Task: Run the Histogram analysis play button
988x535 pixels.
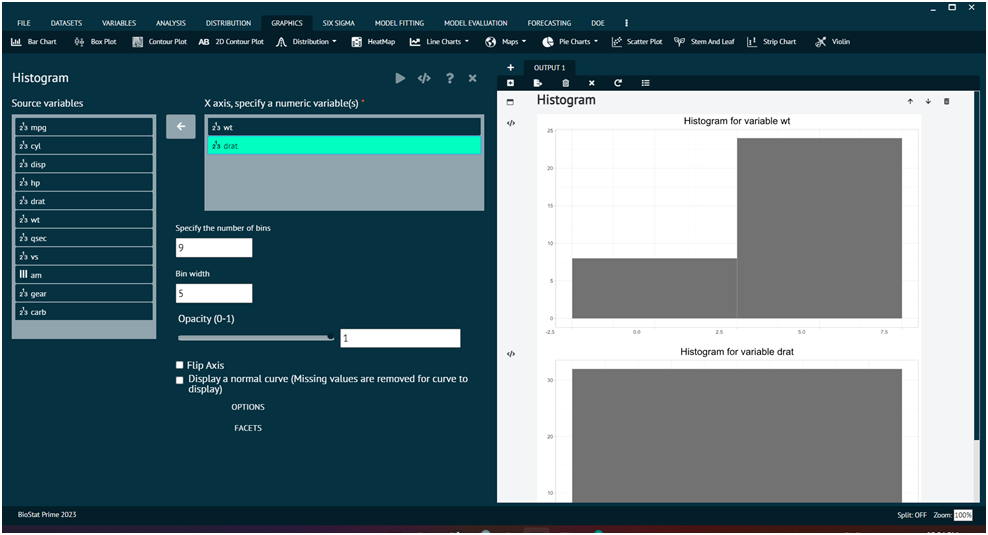Action: click(400, 78)
